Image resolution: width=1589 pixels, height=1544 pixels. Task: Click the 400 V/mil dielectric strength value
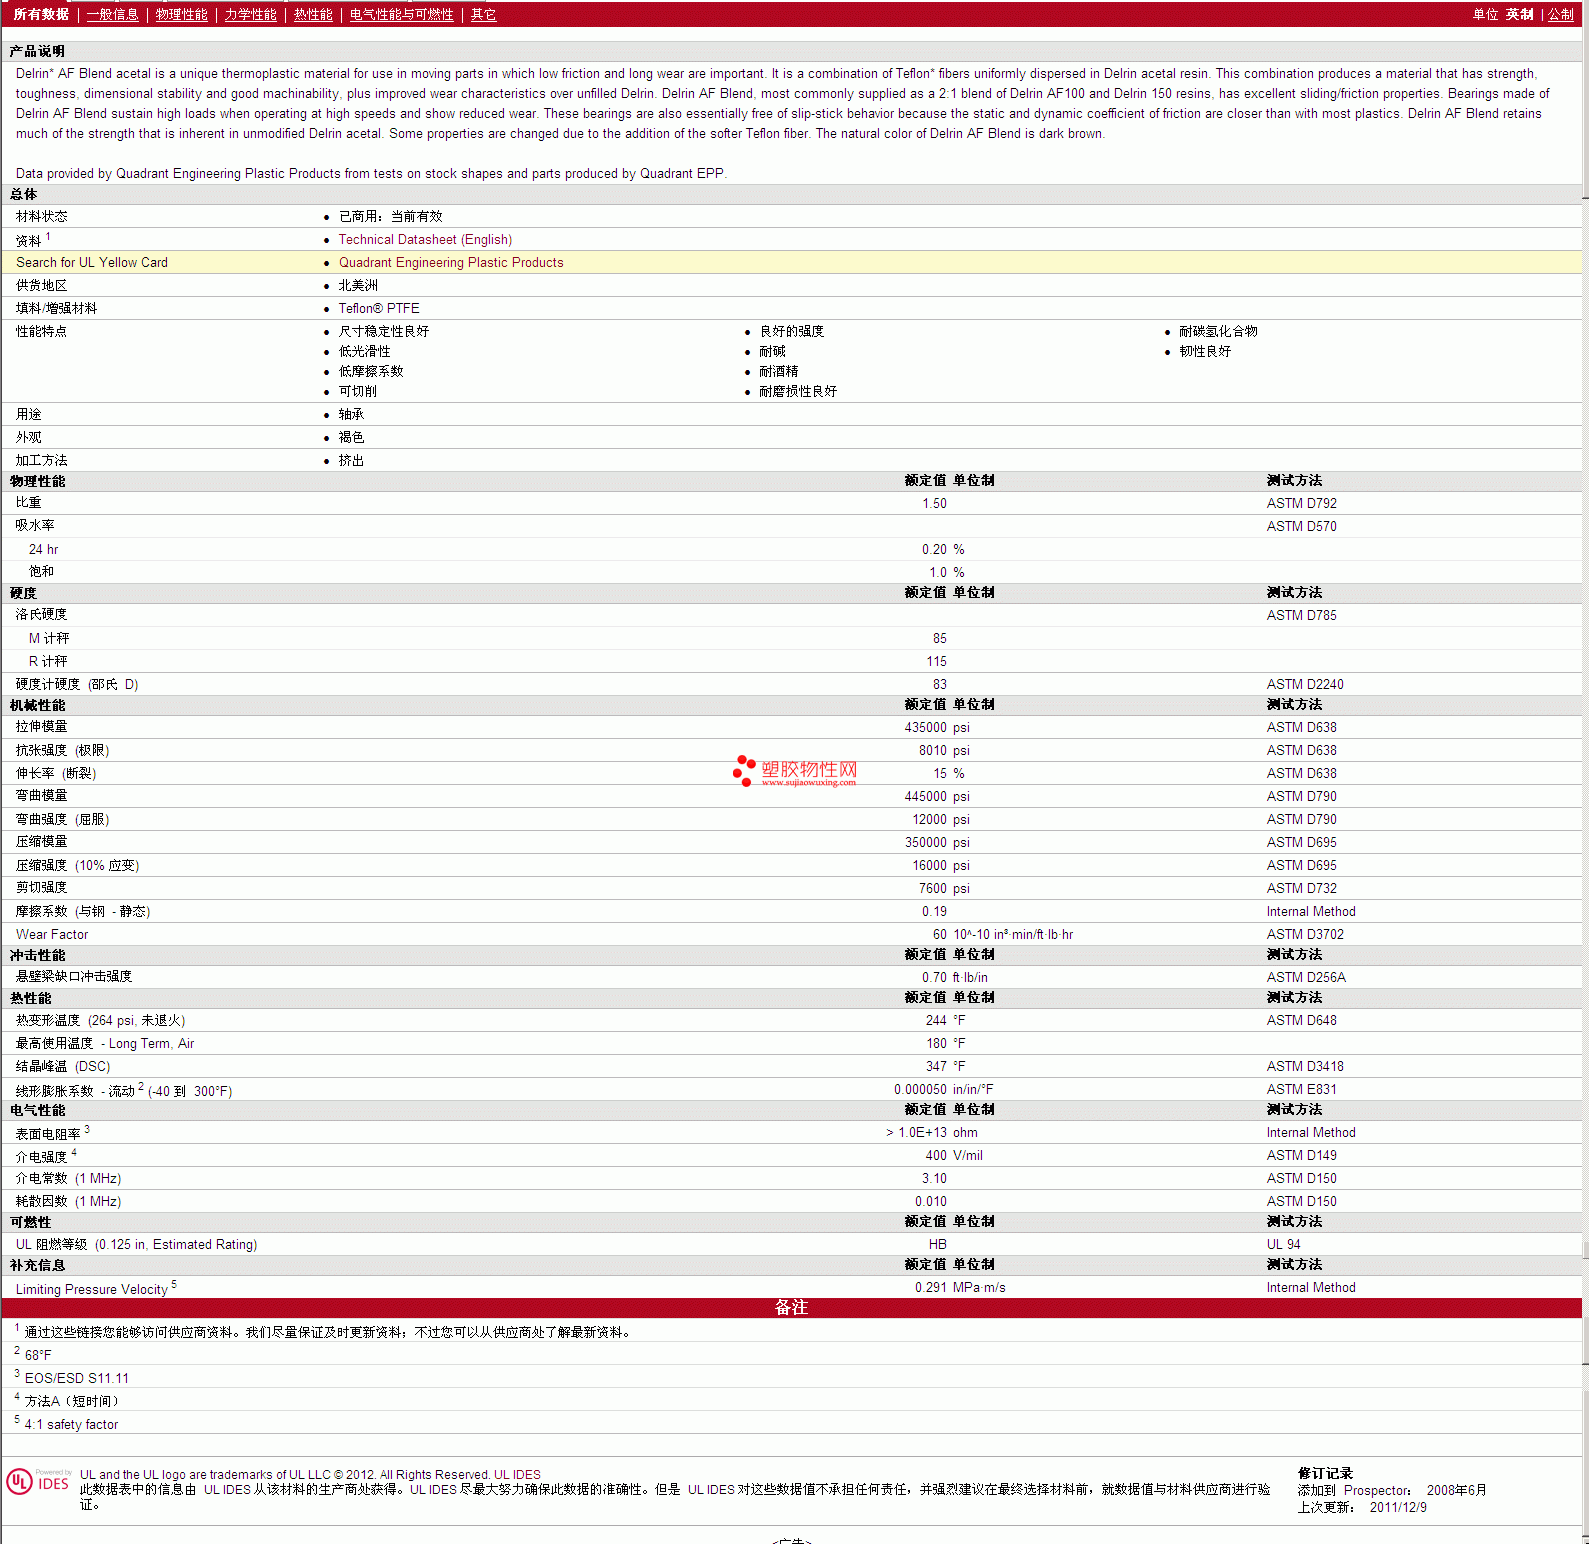tap(954, 1156)
